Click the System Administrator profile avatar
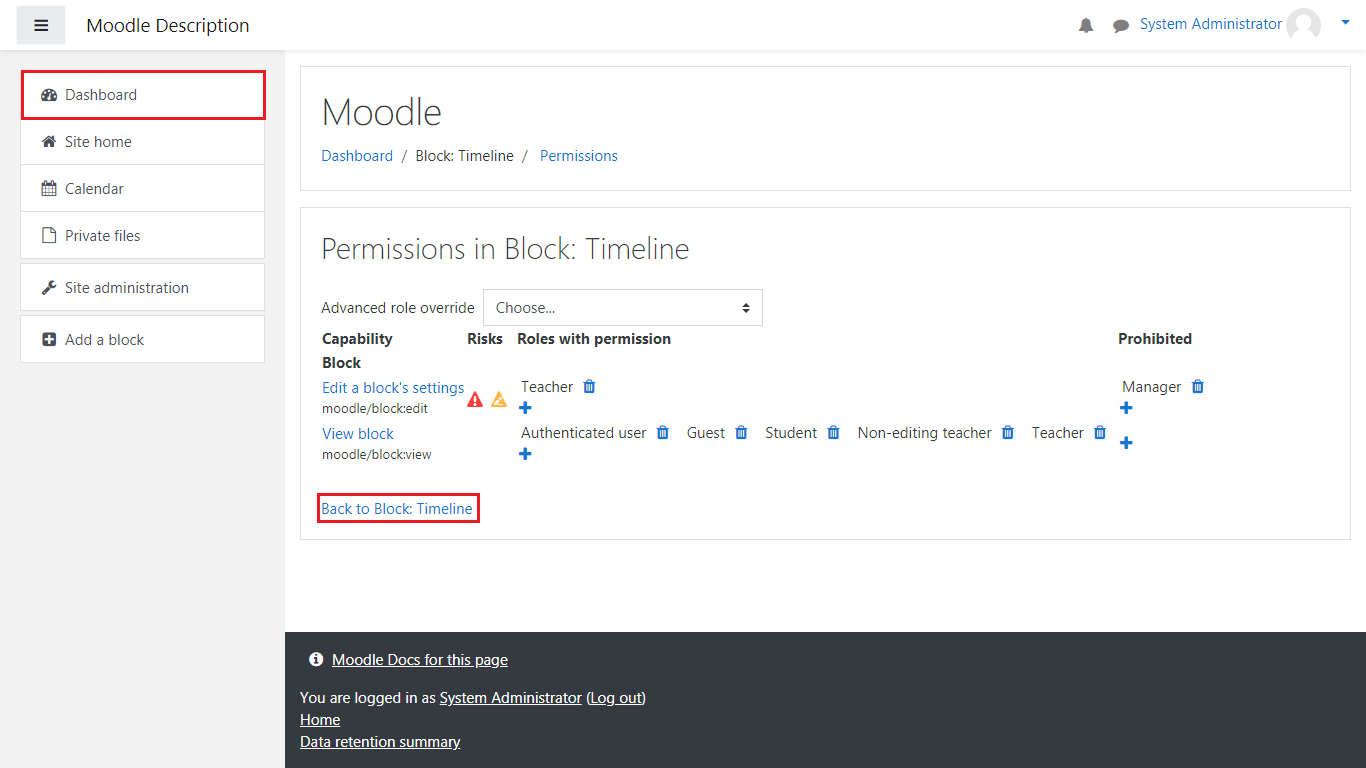 pyautogui.click(x=1303, y=25)
